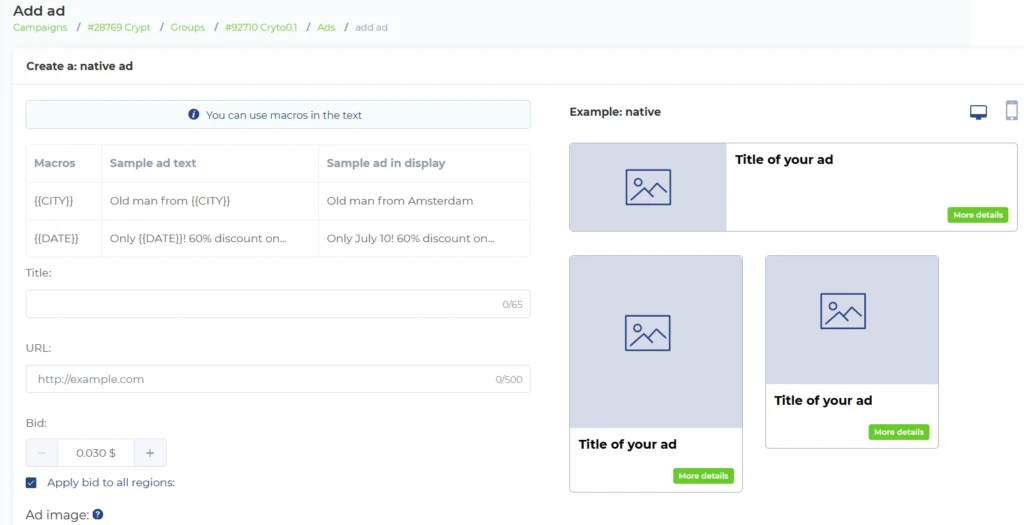The height and width of the screenshot is (525, 1024).
Task: Click the 'Add ad' page title
Action: click(x=39, y=10)
